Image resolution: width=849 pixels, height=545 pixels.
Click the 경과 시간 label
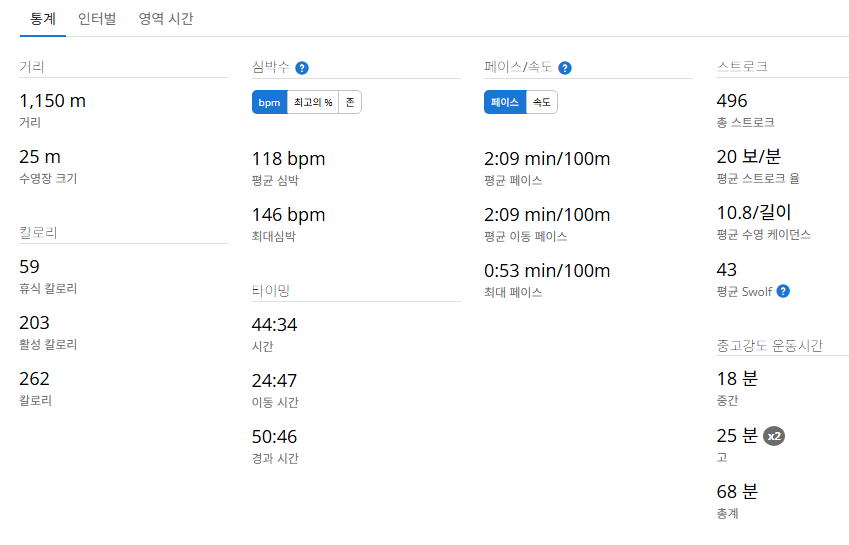tap(276, 459)
